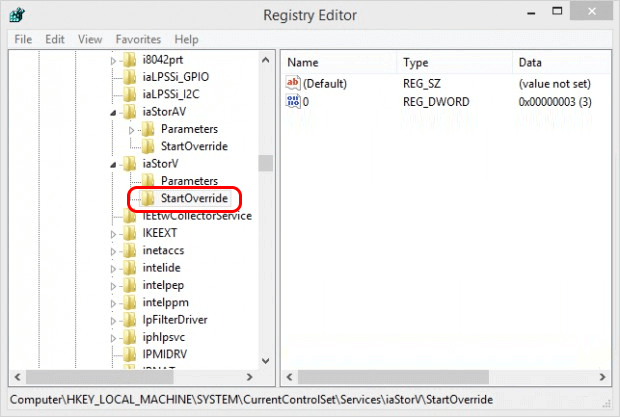Select the intelide registry key

164,268
